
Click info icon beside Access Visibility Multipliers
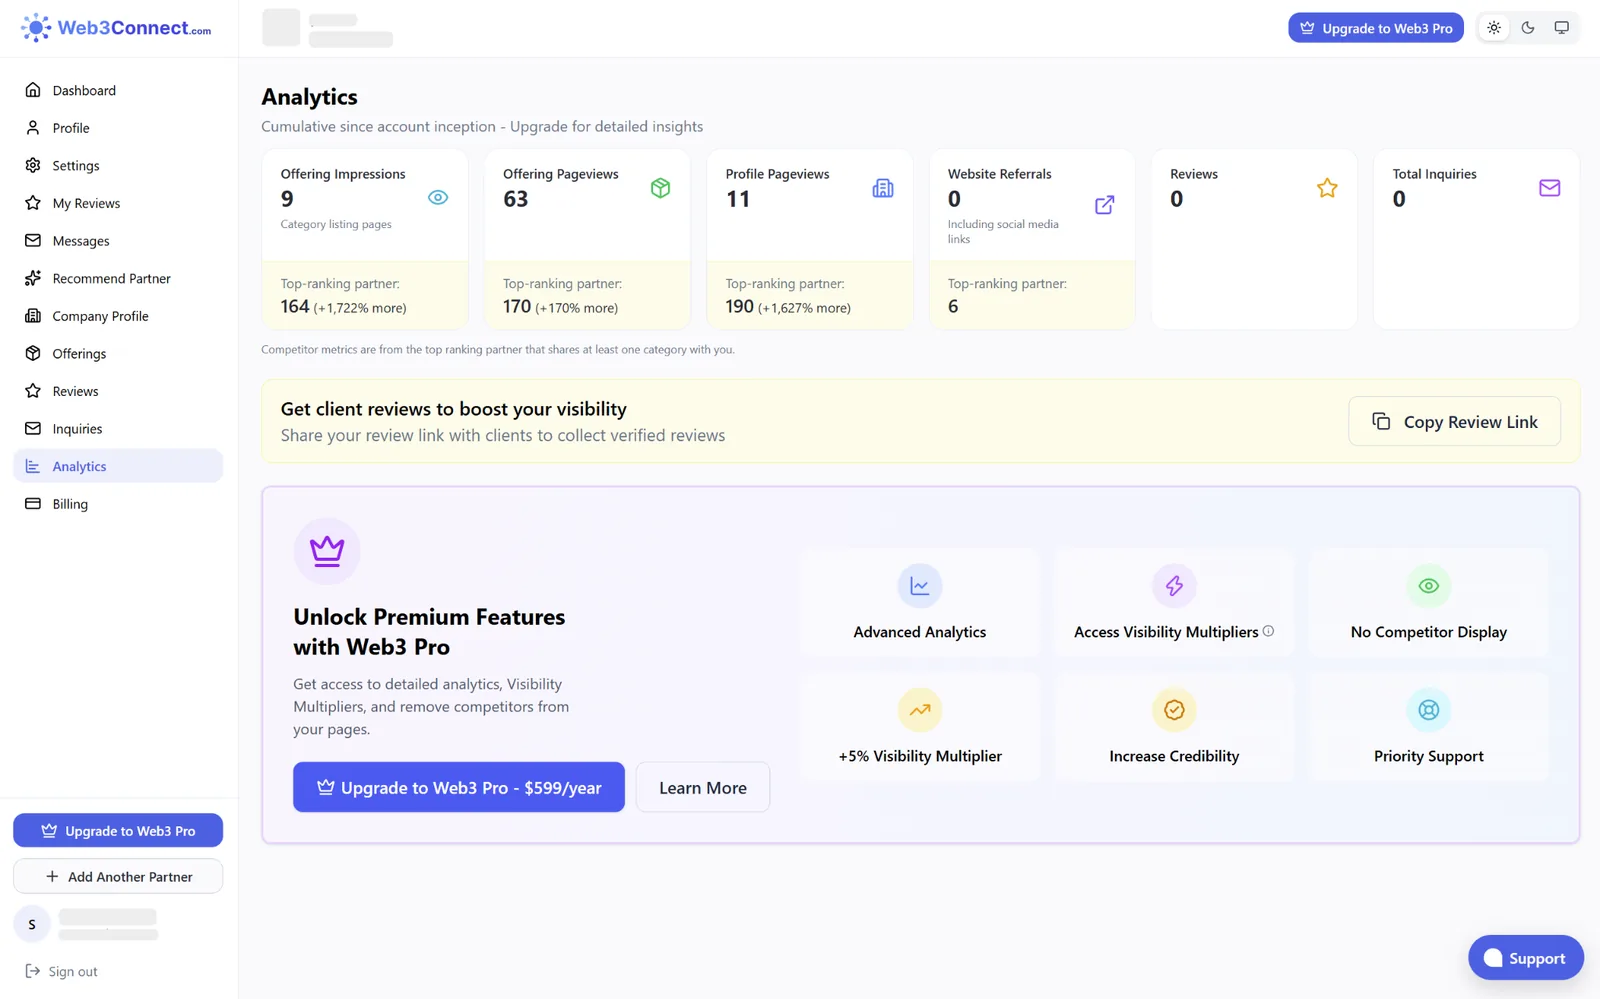[1268, 631]
